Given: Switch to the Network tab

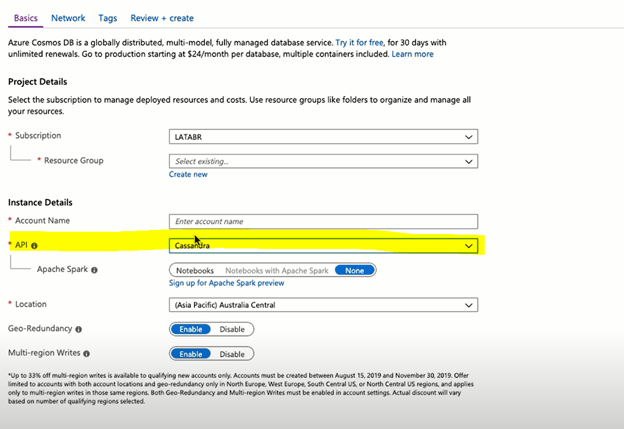Looking at the screenshot, I should [x=68, y=18].
